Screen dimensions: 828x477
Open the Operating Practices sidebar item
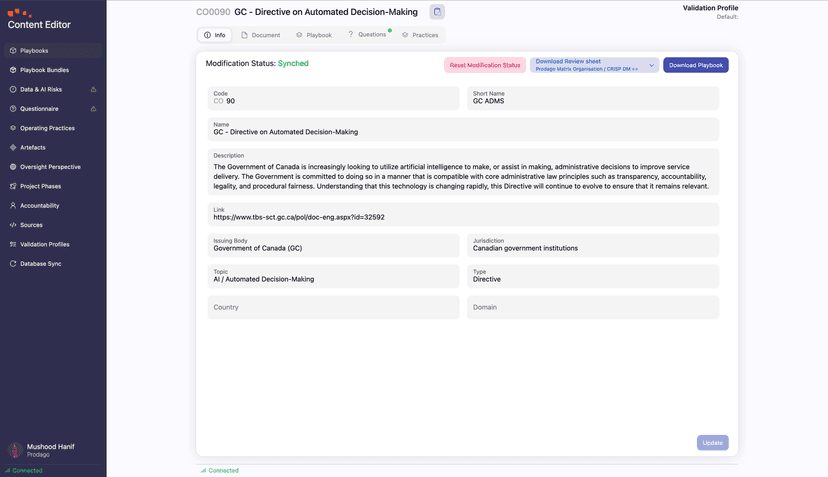(47, 128)
